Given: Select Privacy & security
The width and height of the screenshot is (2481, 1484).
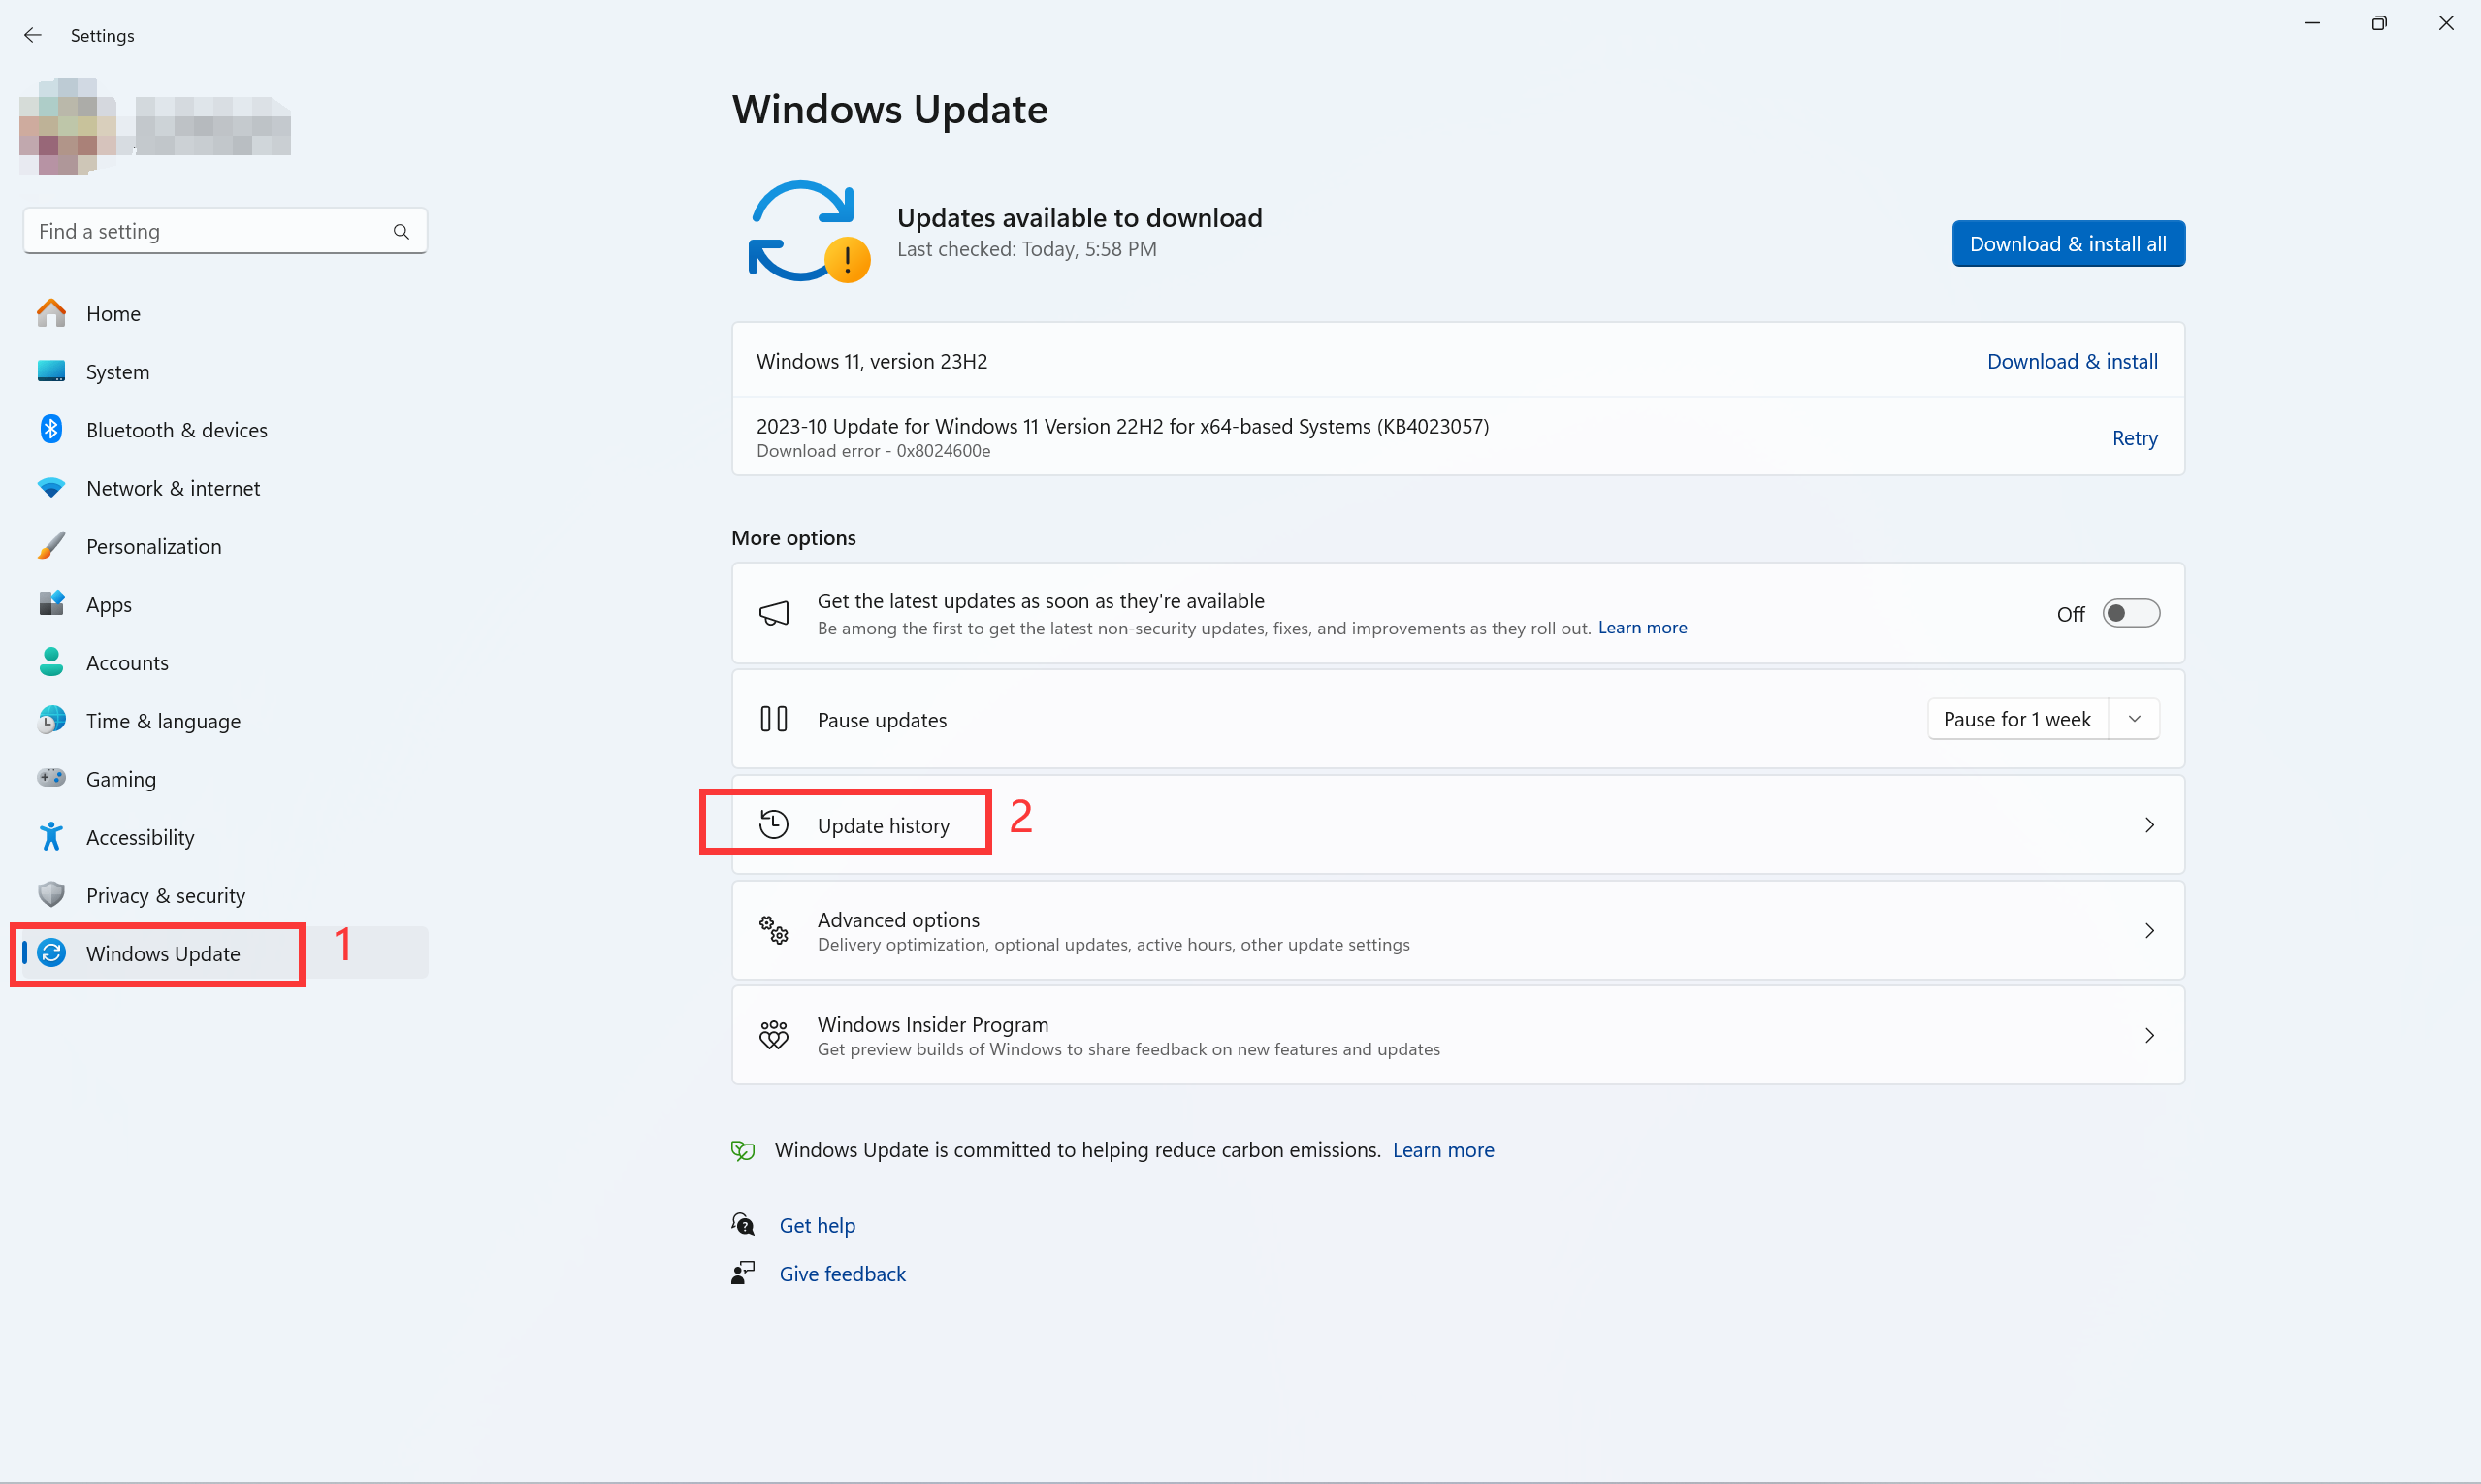Looking at the screenshot, I should pos(226,895).
